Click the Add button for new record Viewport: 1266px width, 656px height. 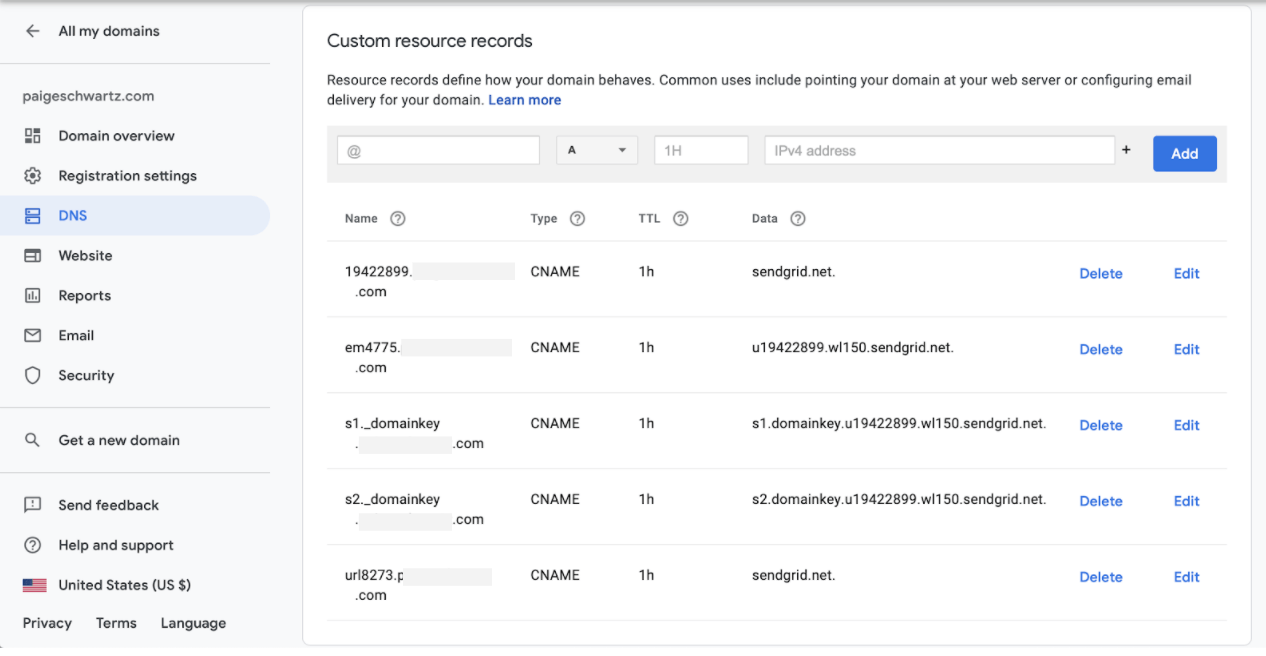pyautogui.click(x=1184, y=153)
